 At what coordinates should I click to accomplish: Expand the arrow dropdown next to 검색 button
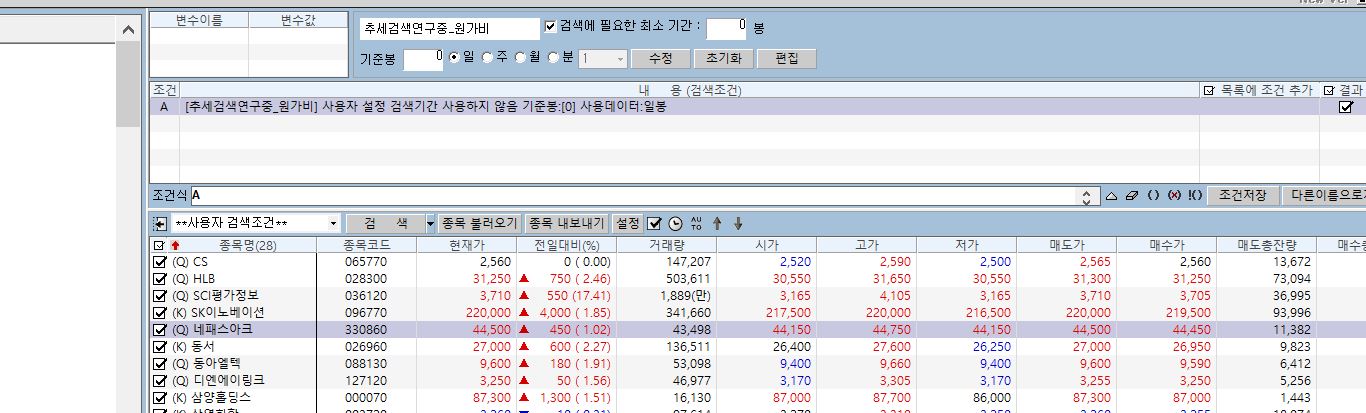click(430, 223)
